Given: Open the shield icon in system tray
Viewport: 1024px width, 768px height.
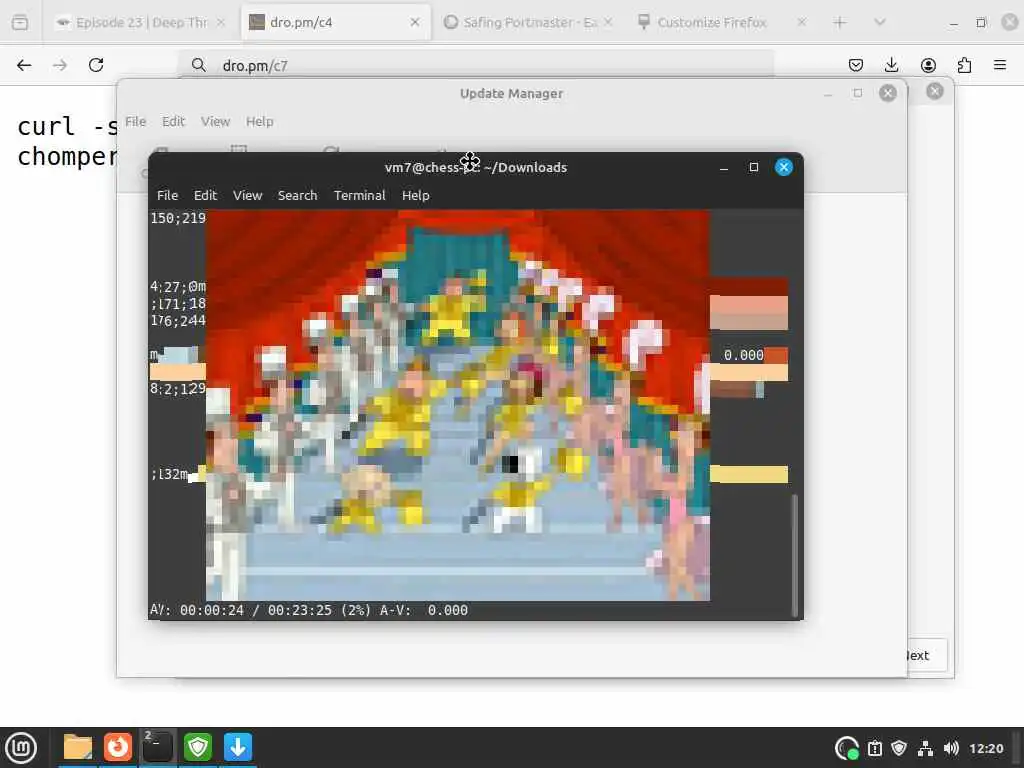Looking at the screenshot, I should [x=899, y=748].
